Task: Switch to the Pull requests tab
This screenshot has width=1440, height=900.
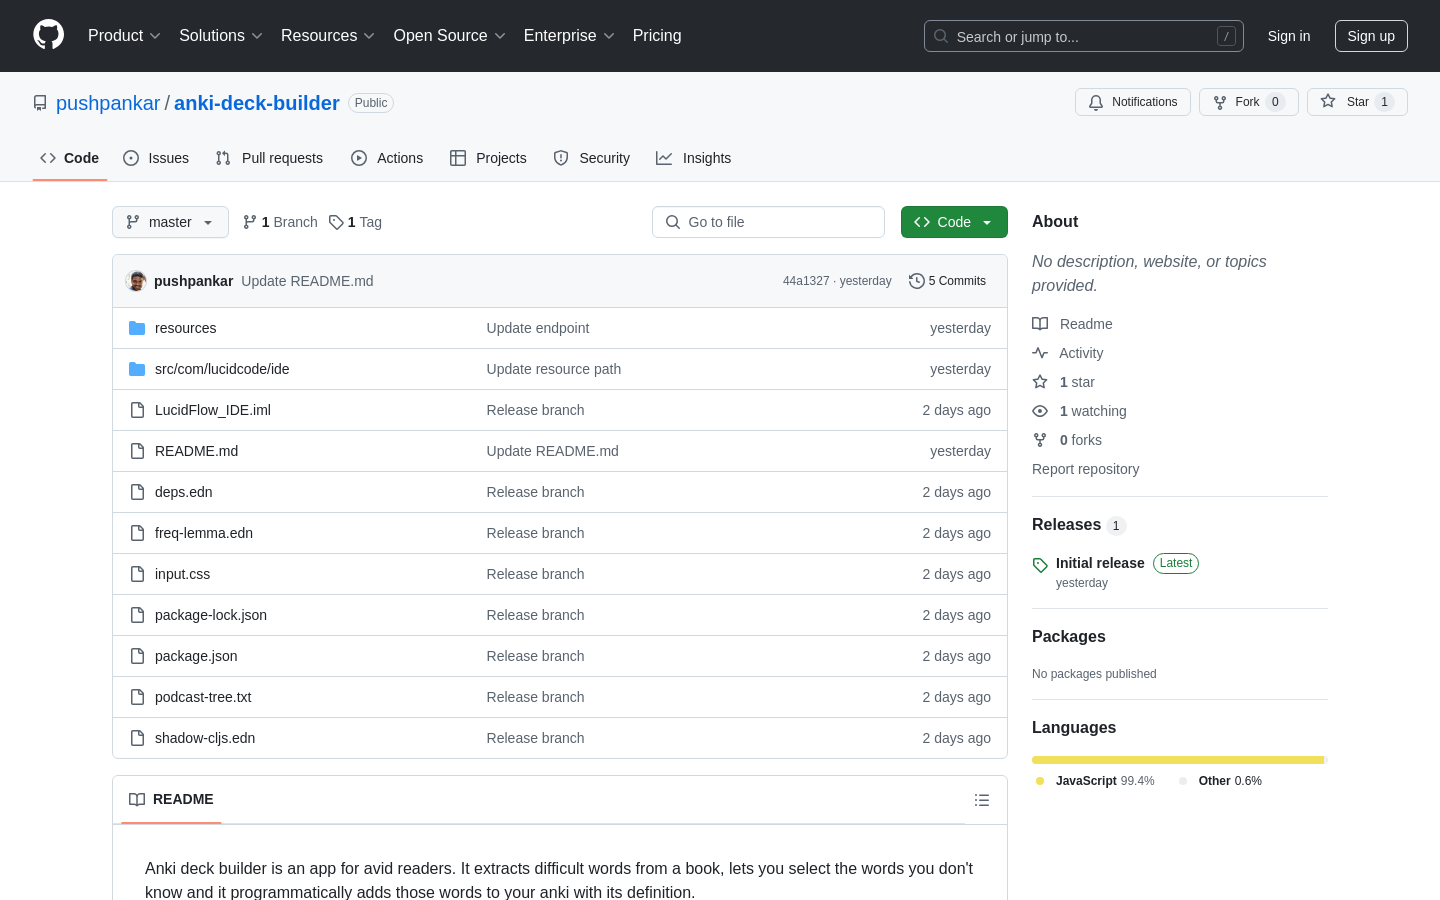Action: click(x=269, y=158)
